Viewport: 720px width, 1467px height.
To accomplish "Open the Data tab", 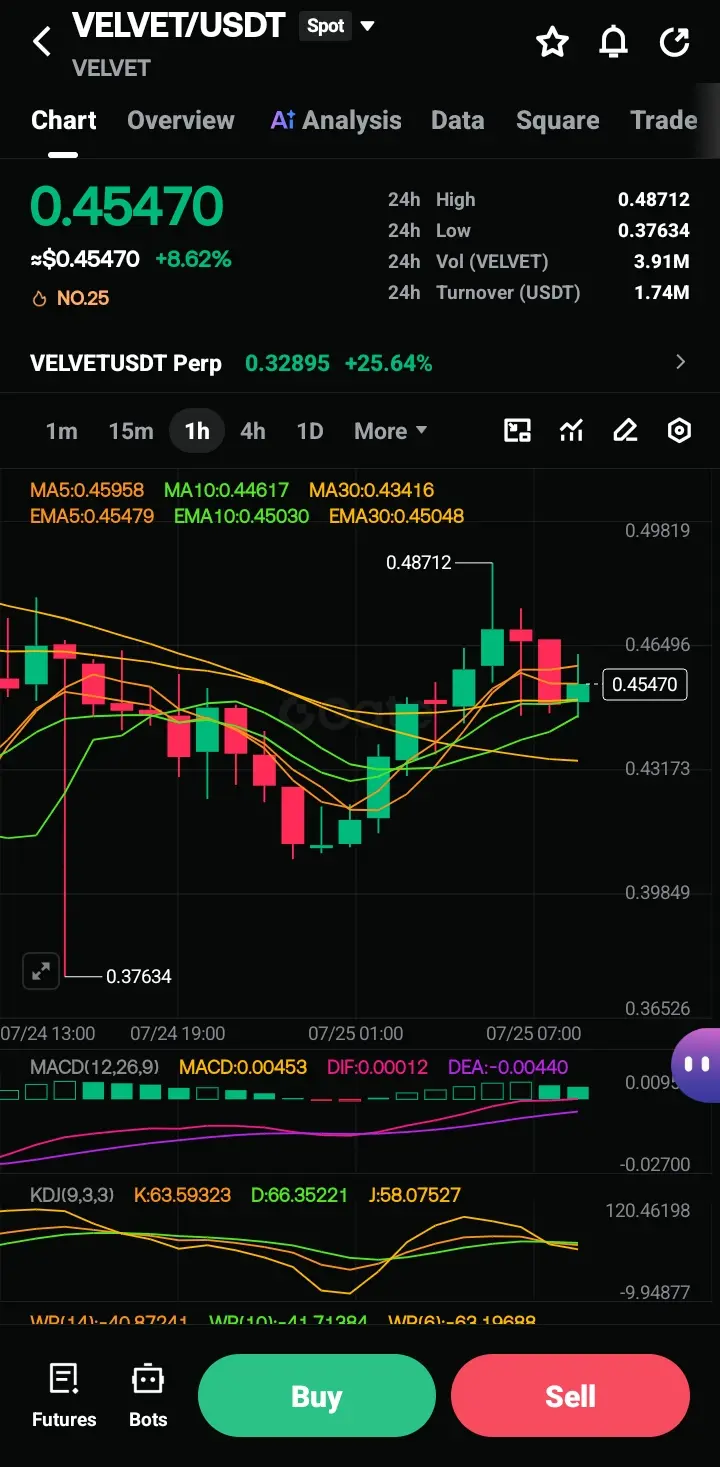I will click(x=458, y=120).
